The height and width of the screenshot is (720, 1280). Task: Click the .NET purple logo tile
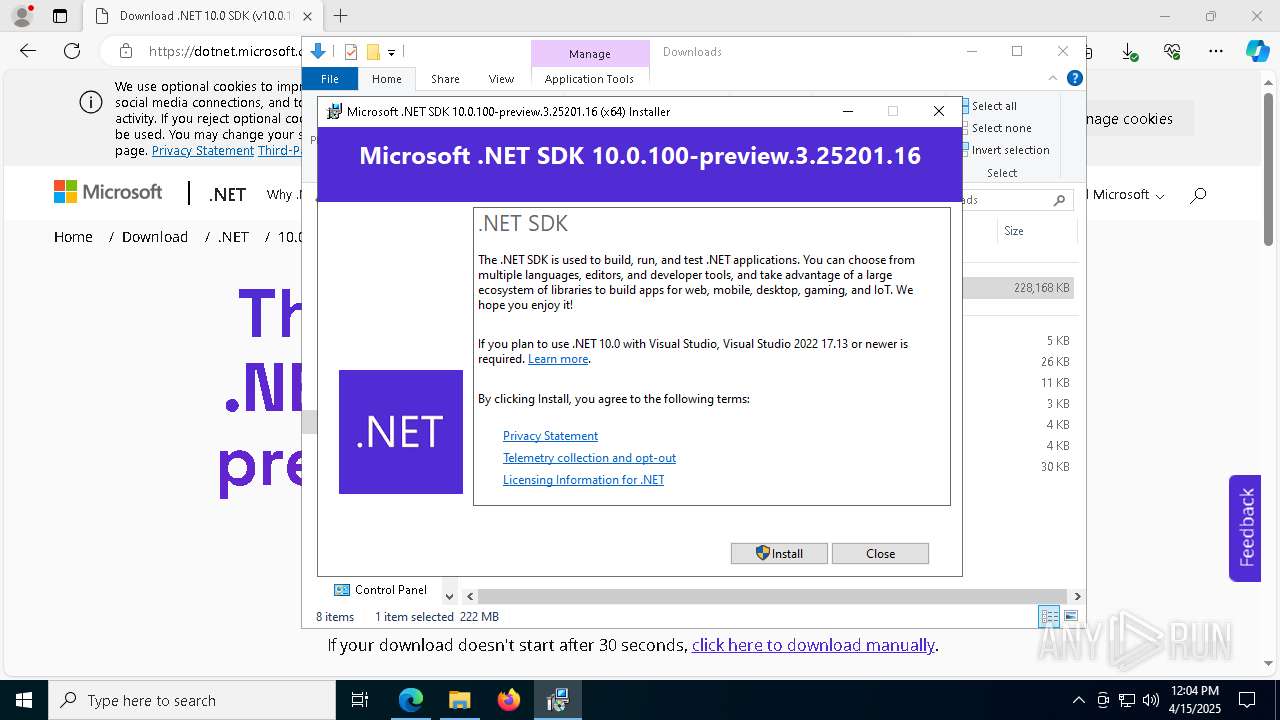[401, 432]
